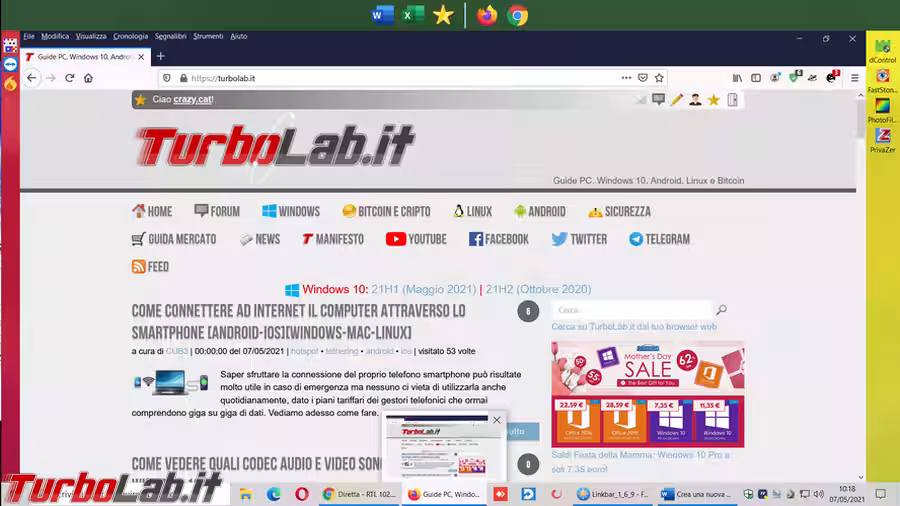Screen dimensions: 900x506
Task: Bookmark this page with the address bar star
Action: point(660,78)
